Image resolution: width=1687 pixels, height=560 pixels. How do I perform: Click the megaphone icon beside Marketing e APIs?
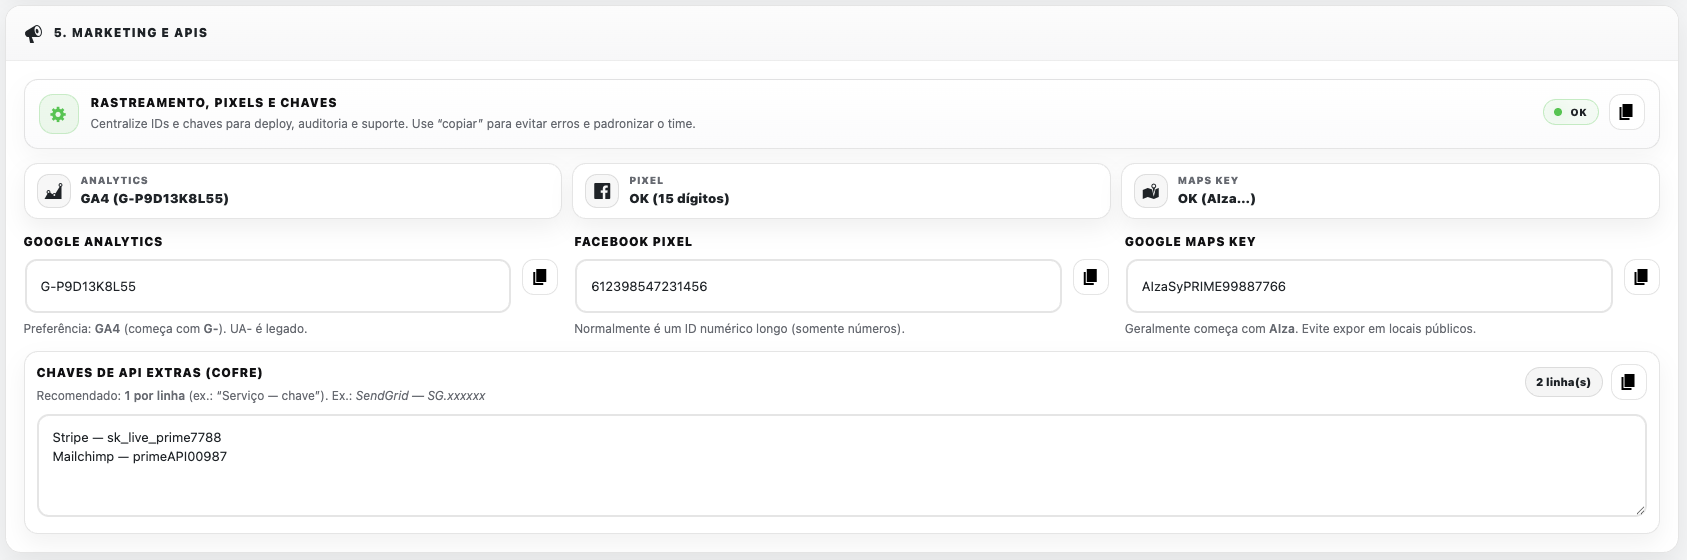[33, 33]
